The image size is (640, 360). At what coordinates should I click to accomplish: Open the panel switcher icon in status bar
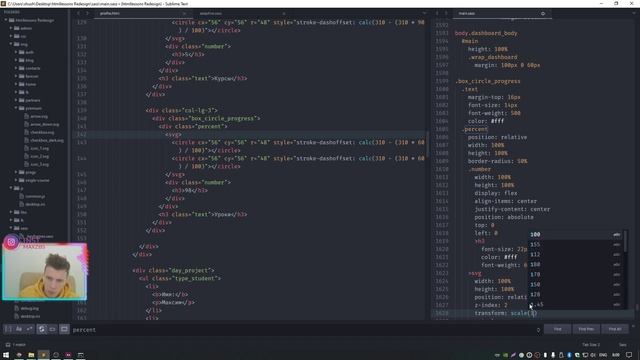point(8,345)
